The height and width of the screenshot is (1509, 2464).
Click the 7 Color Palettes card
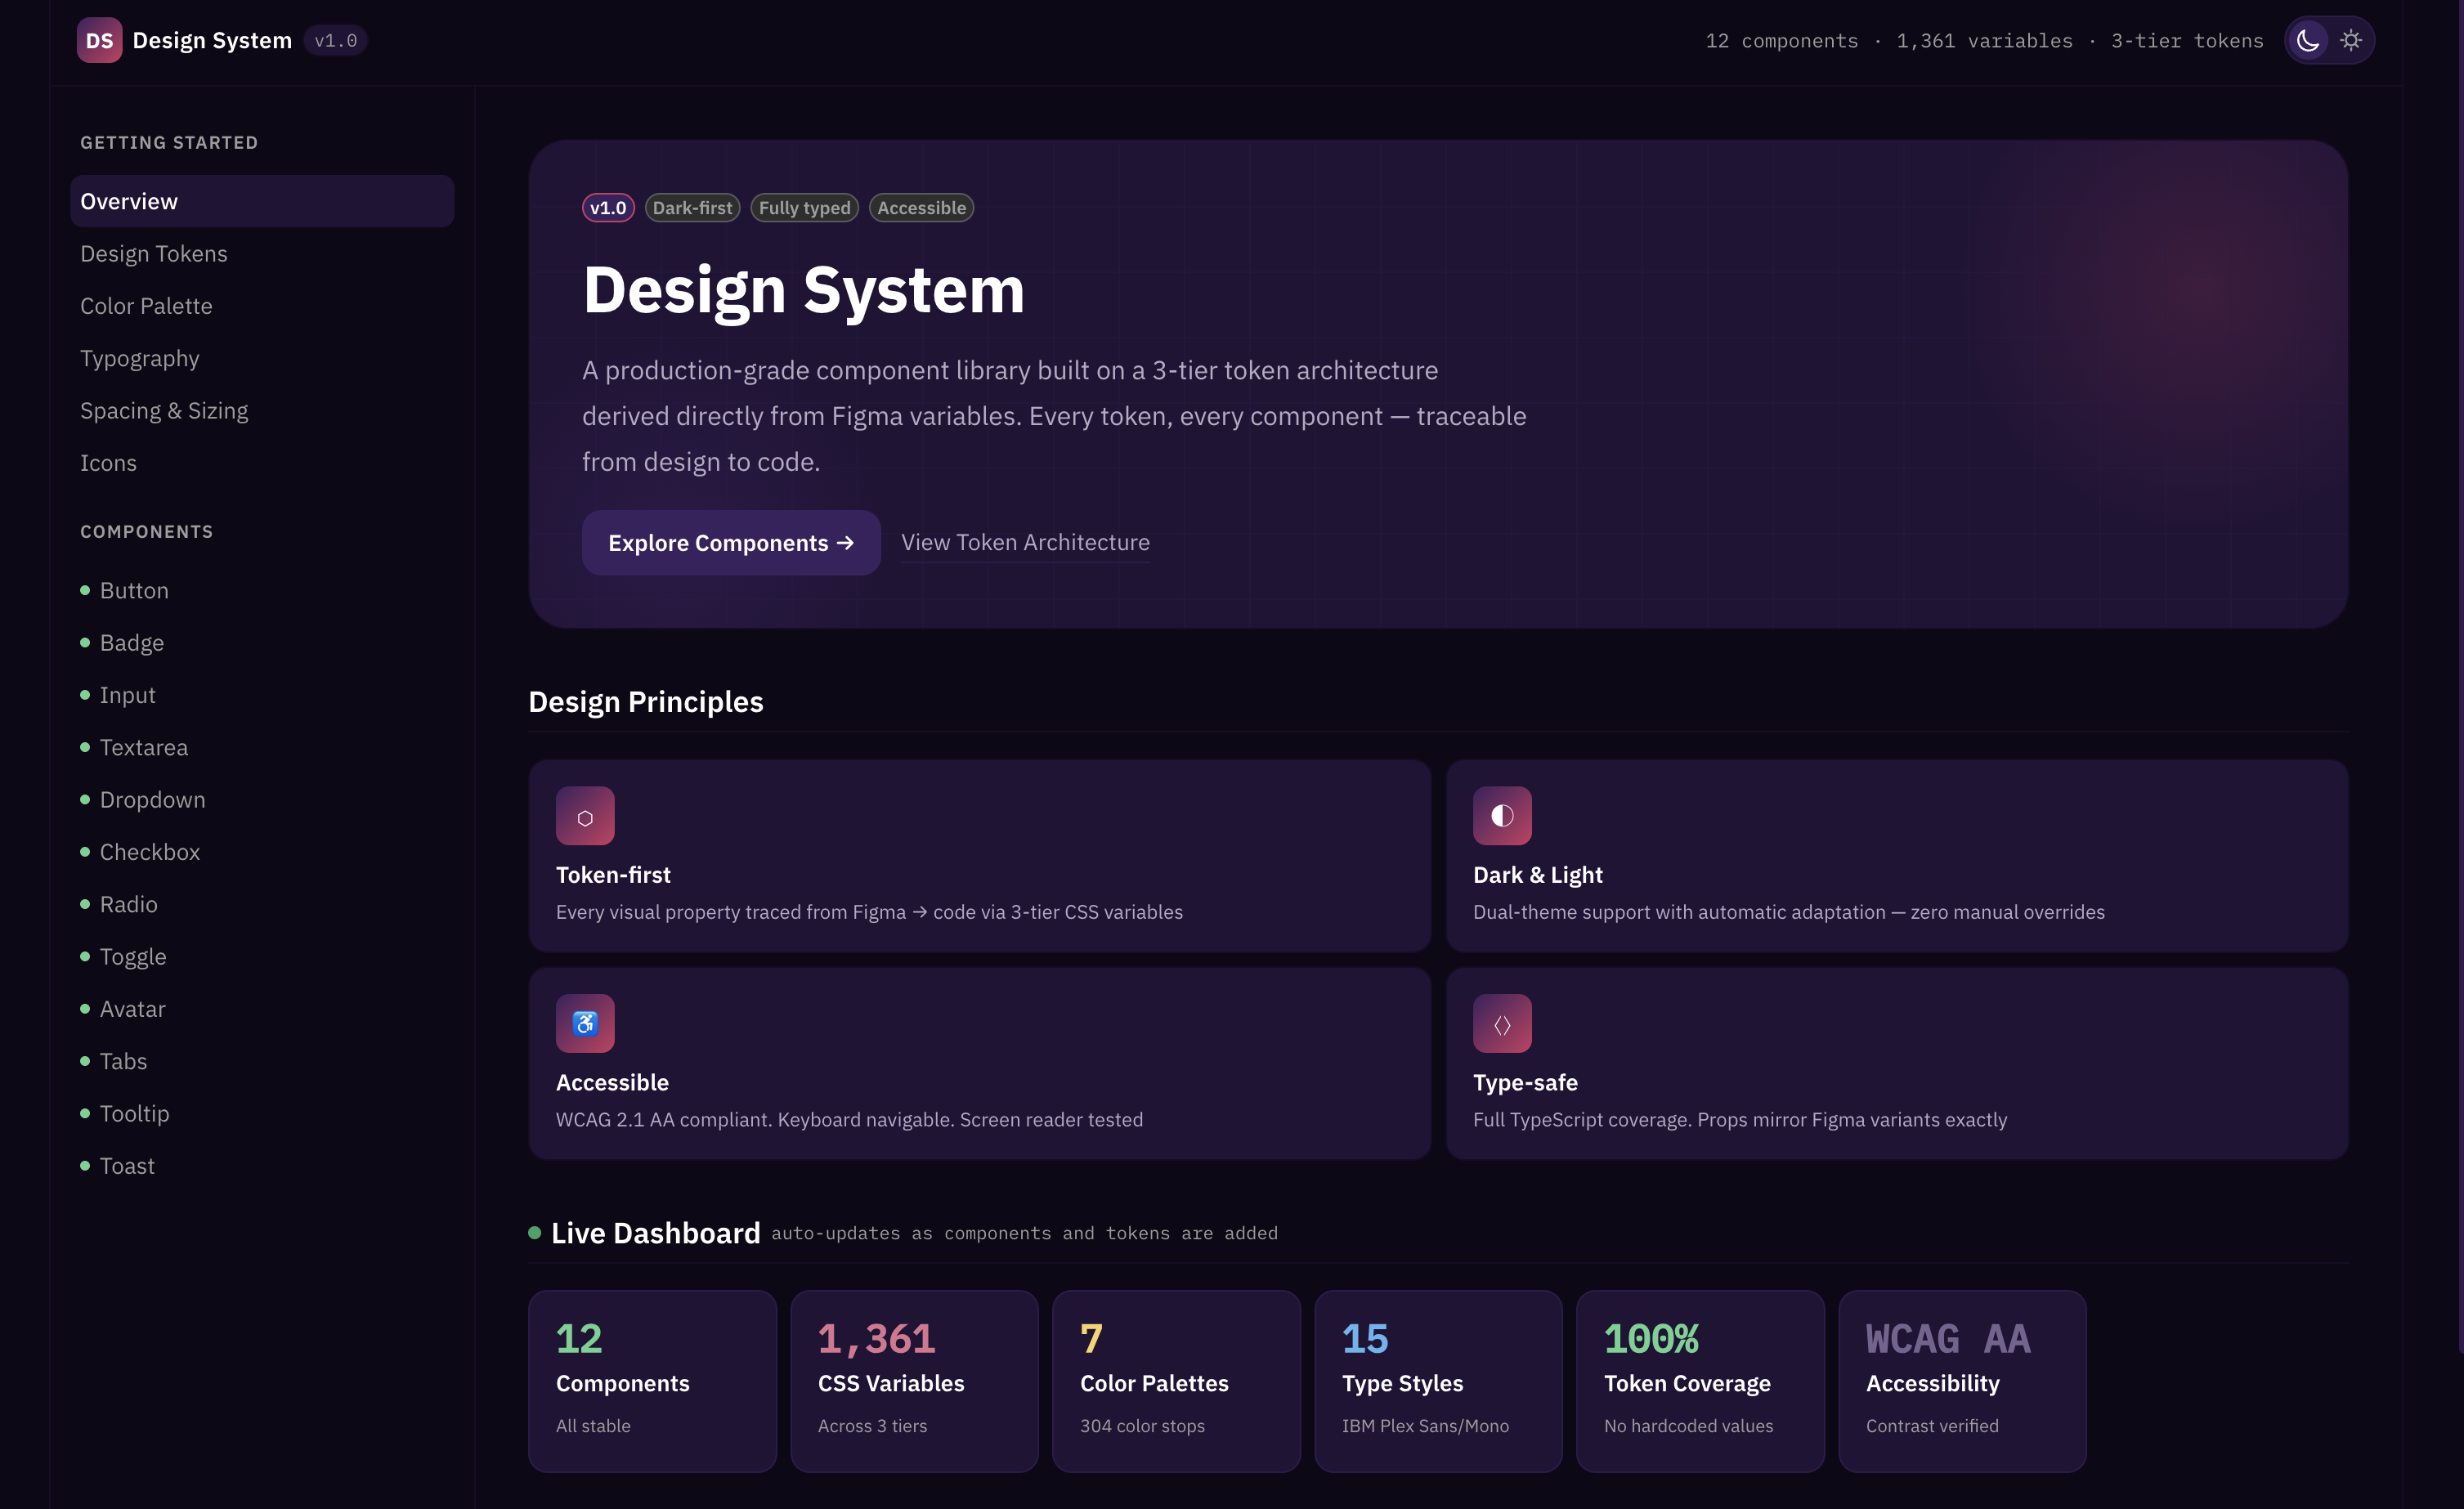coord(1176,1381)
